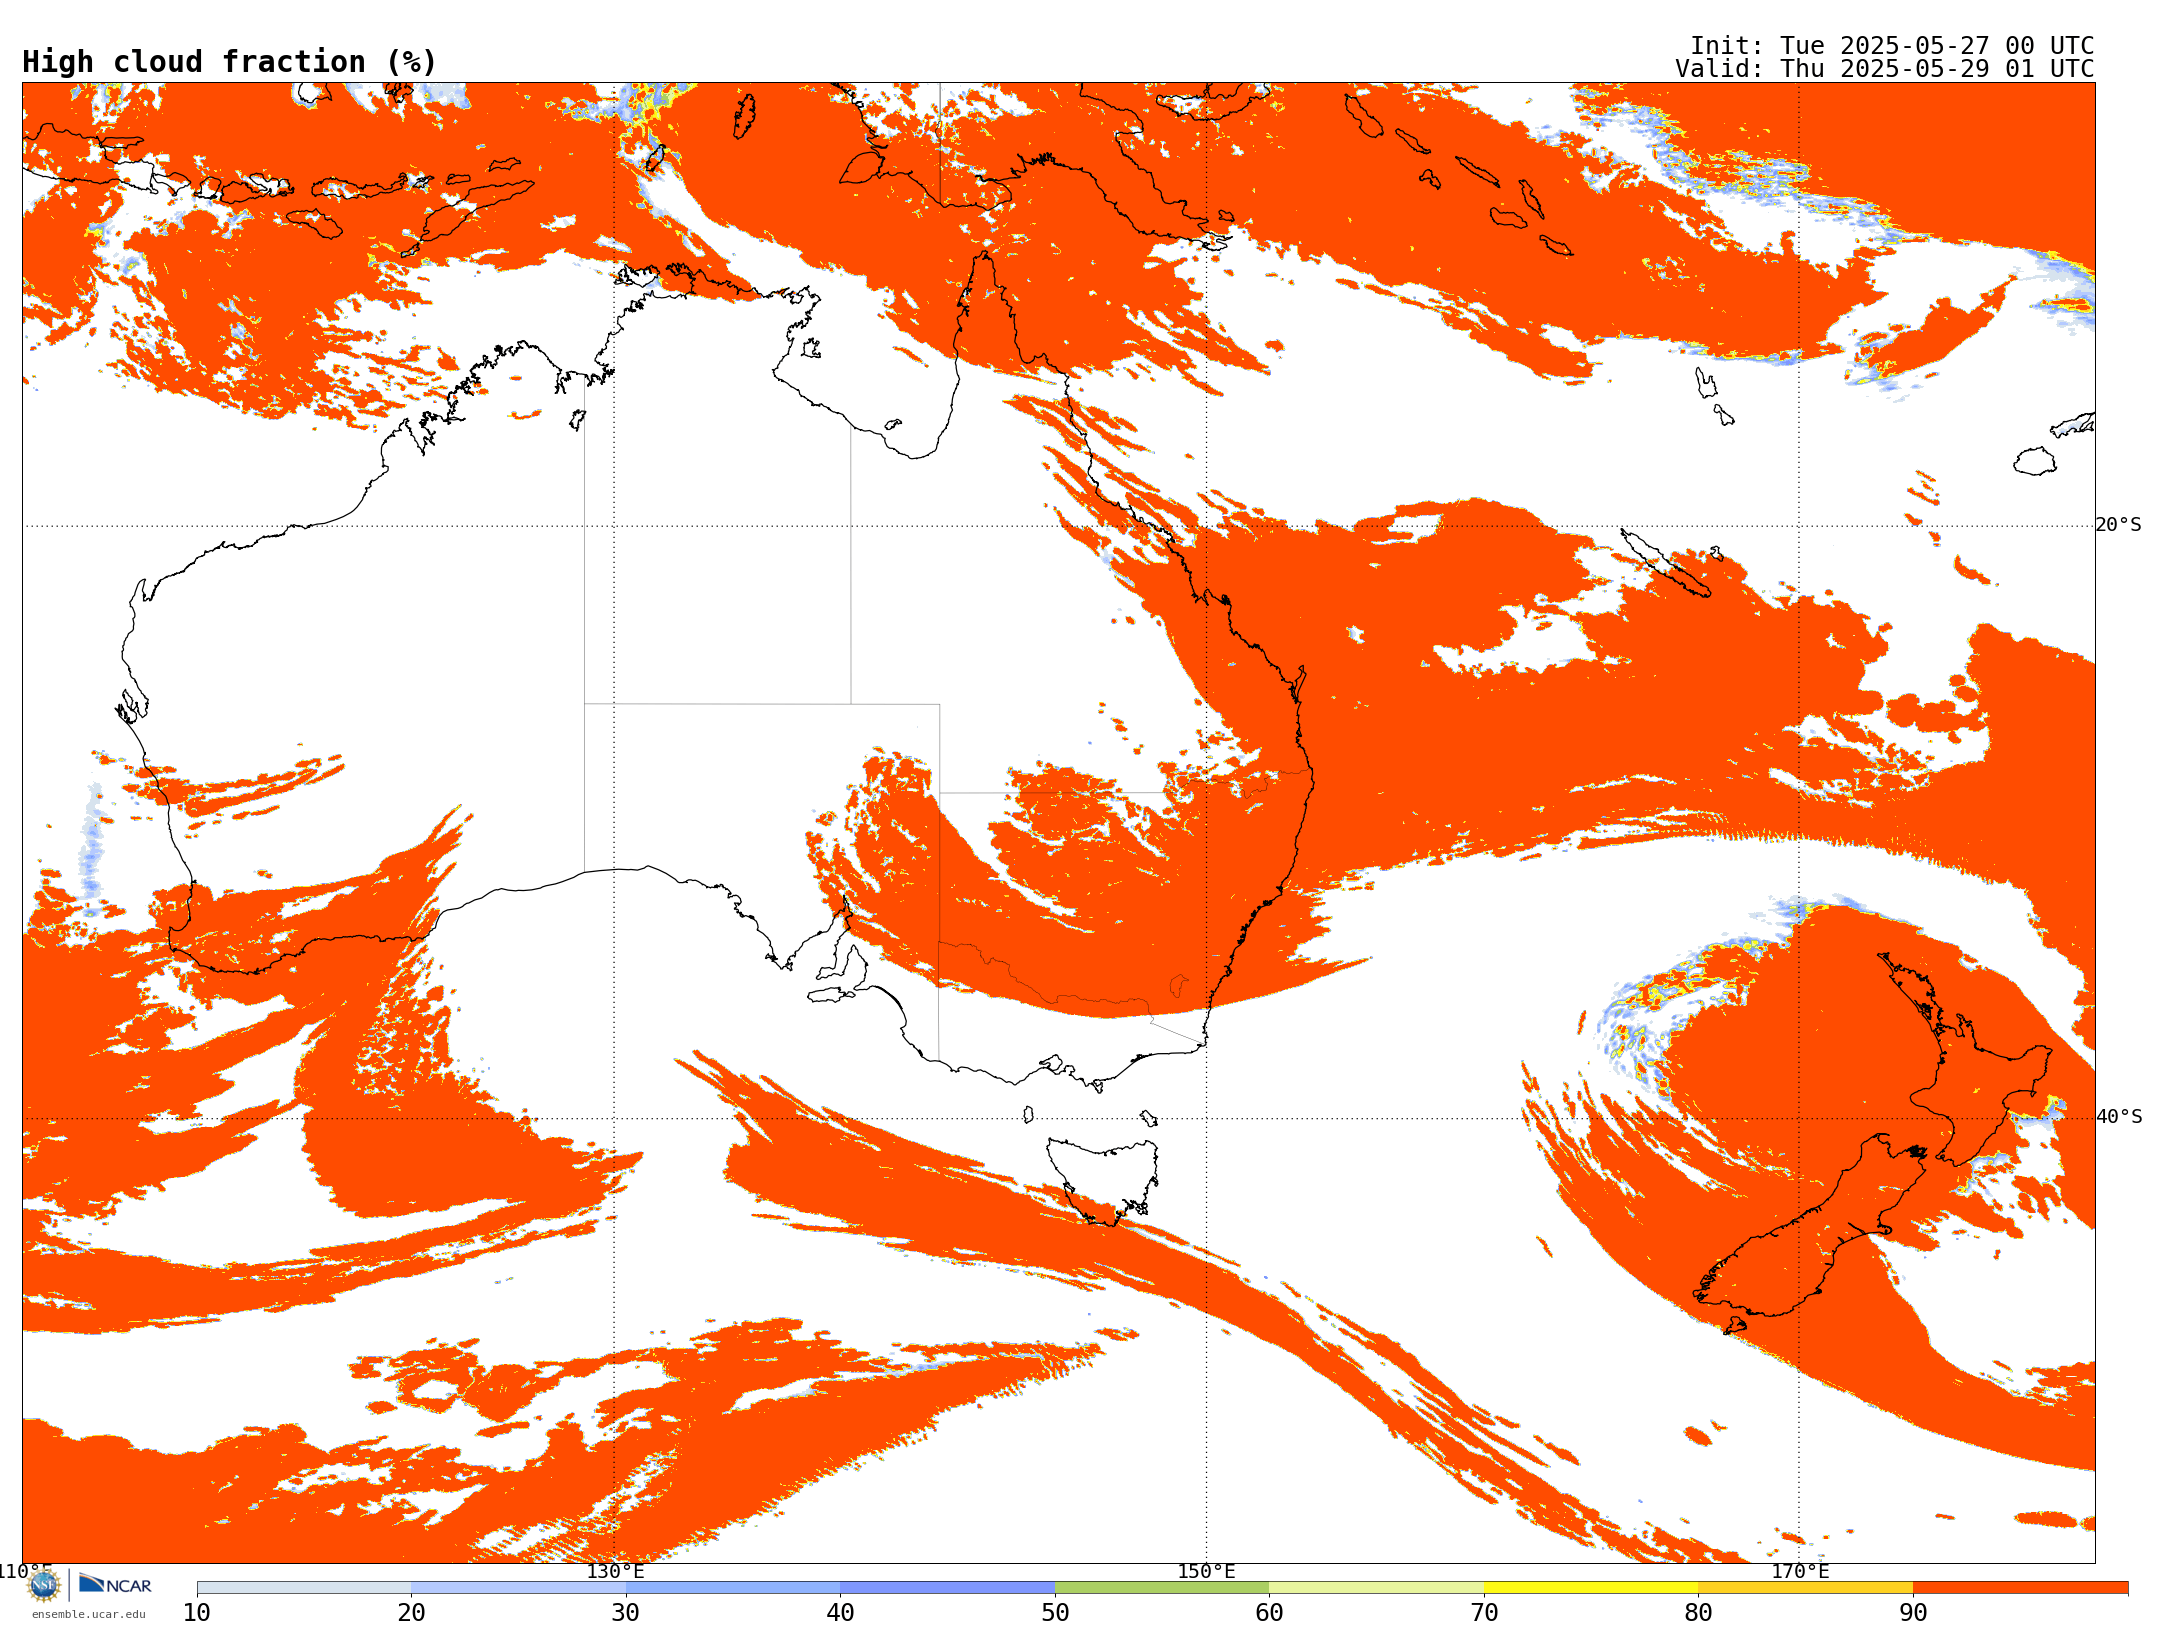The height and width of the screenshot is (1626, 2160).
Task: Click the 30–40 blue colorbar segment
Action: pos(733,1588)
